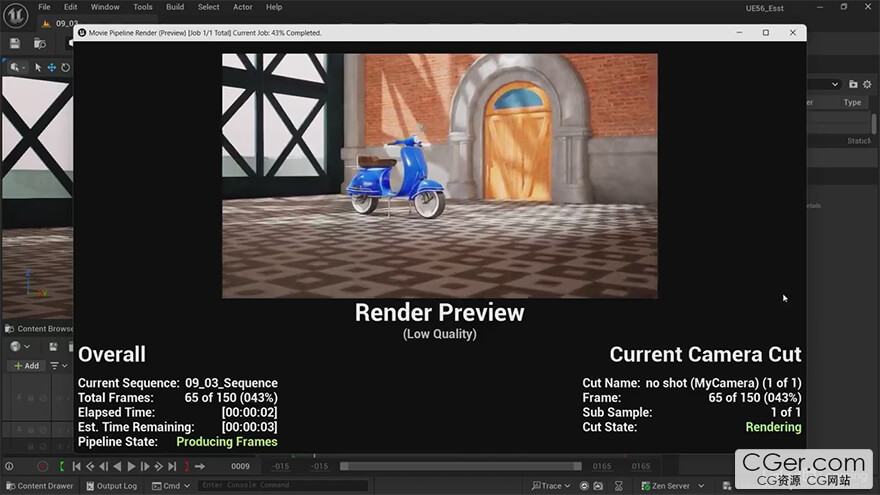
Task: Click the Unreal Engine logo icon
Action: tap(15, 12)
